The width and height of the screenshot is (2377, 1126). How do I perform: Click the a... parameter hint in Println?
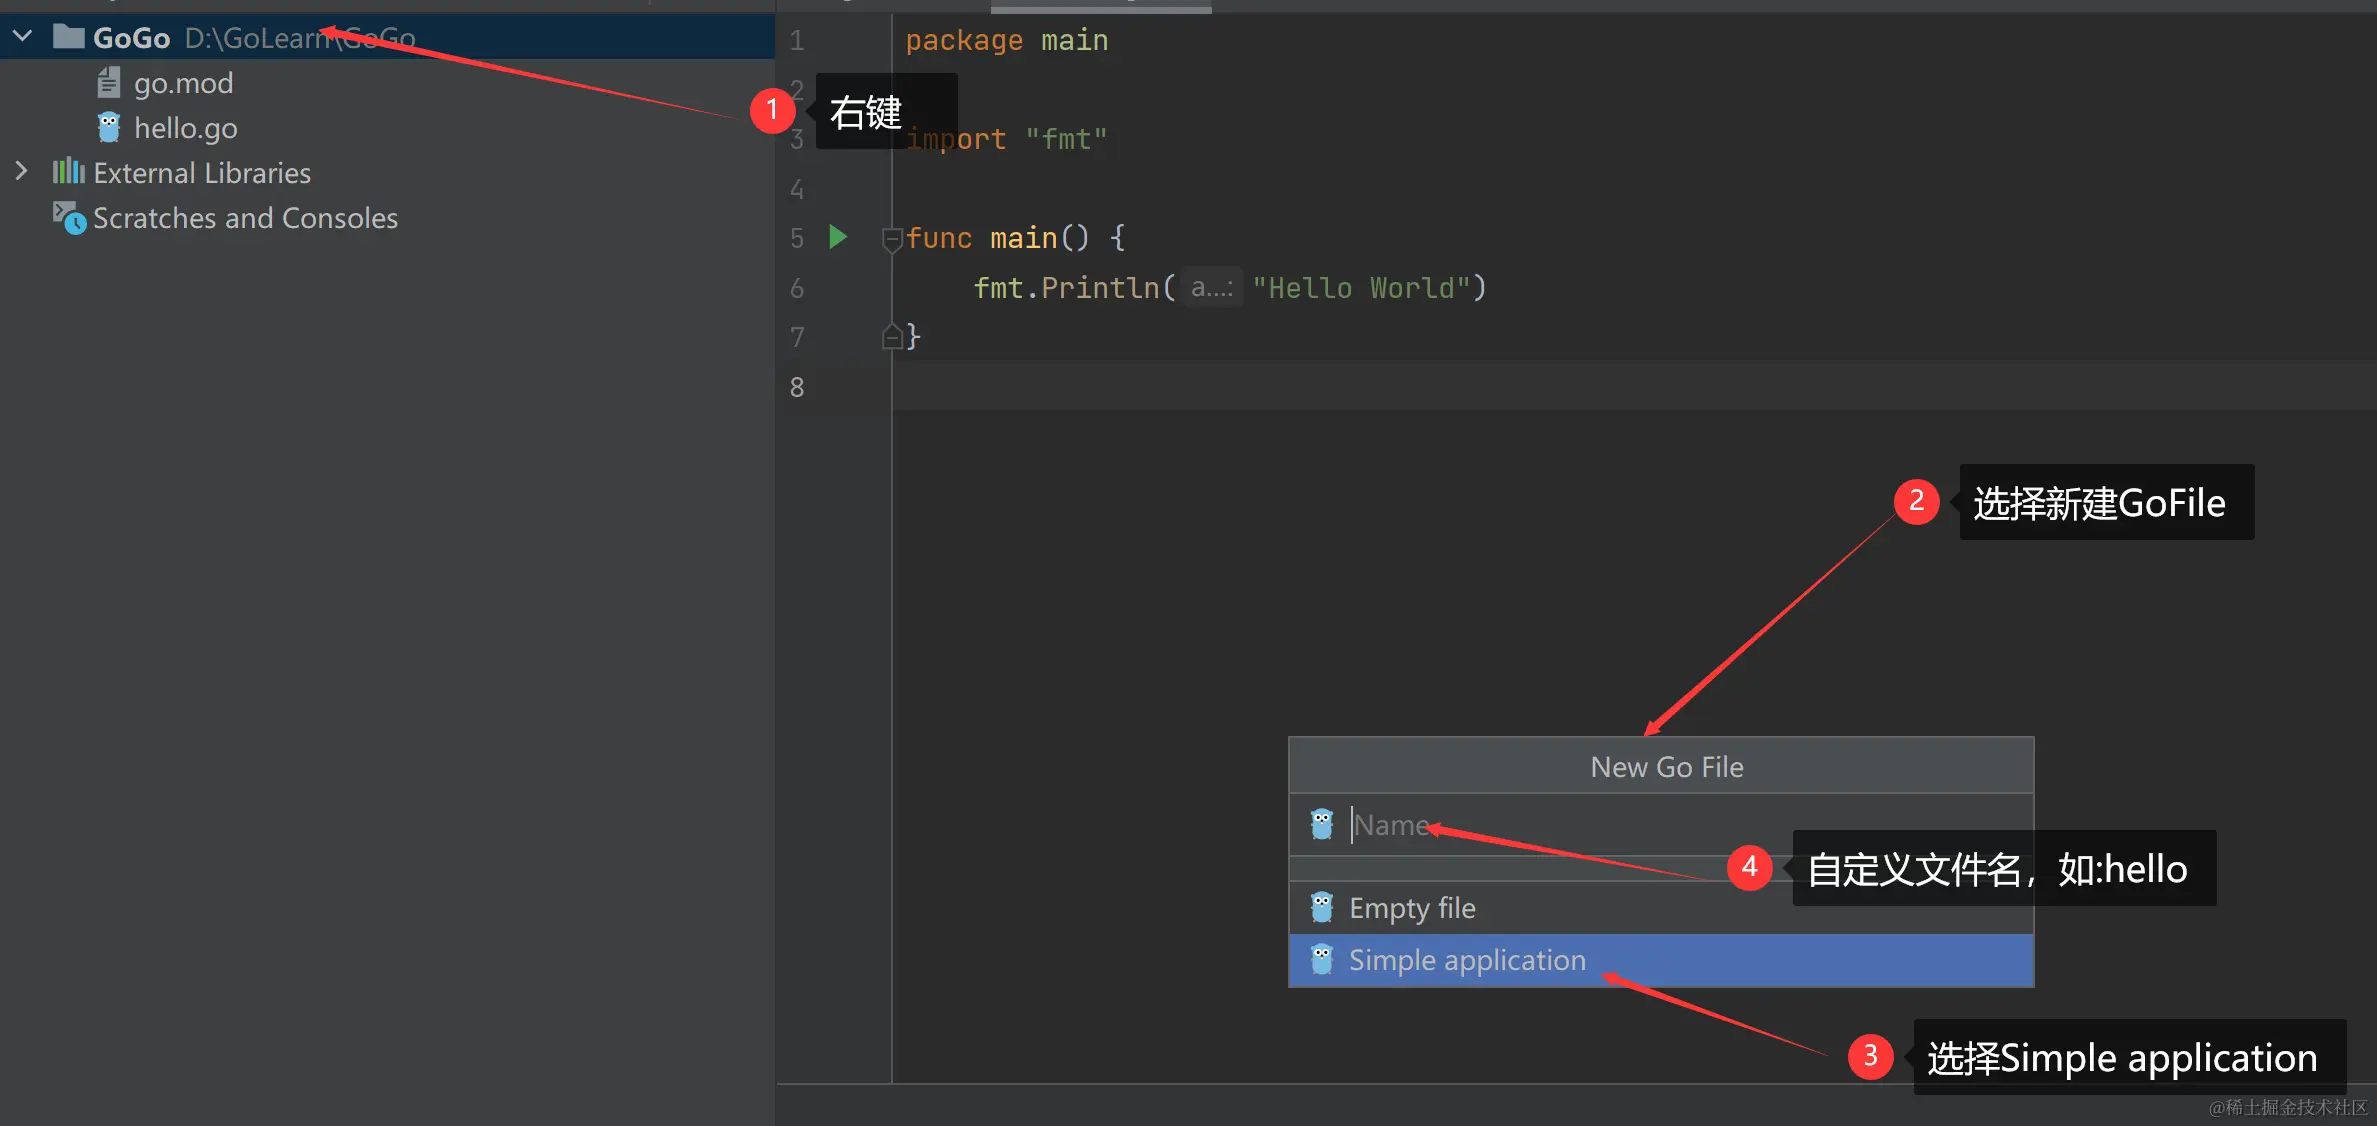coord(1211,288)
